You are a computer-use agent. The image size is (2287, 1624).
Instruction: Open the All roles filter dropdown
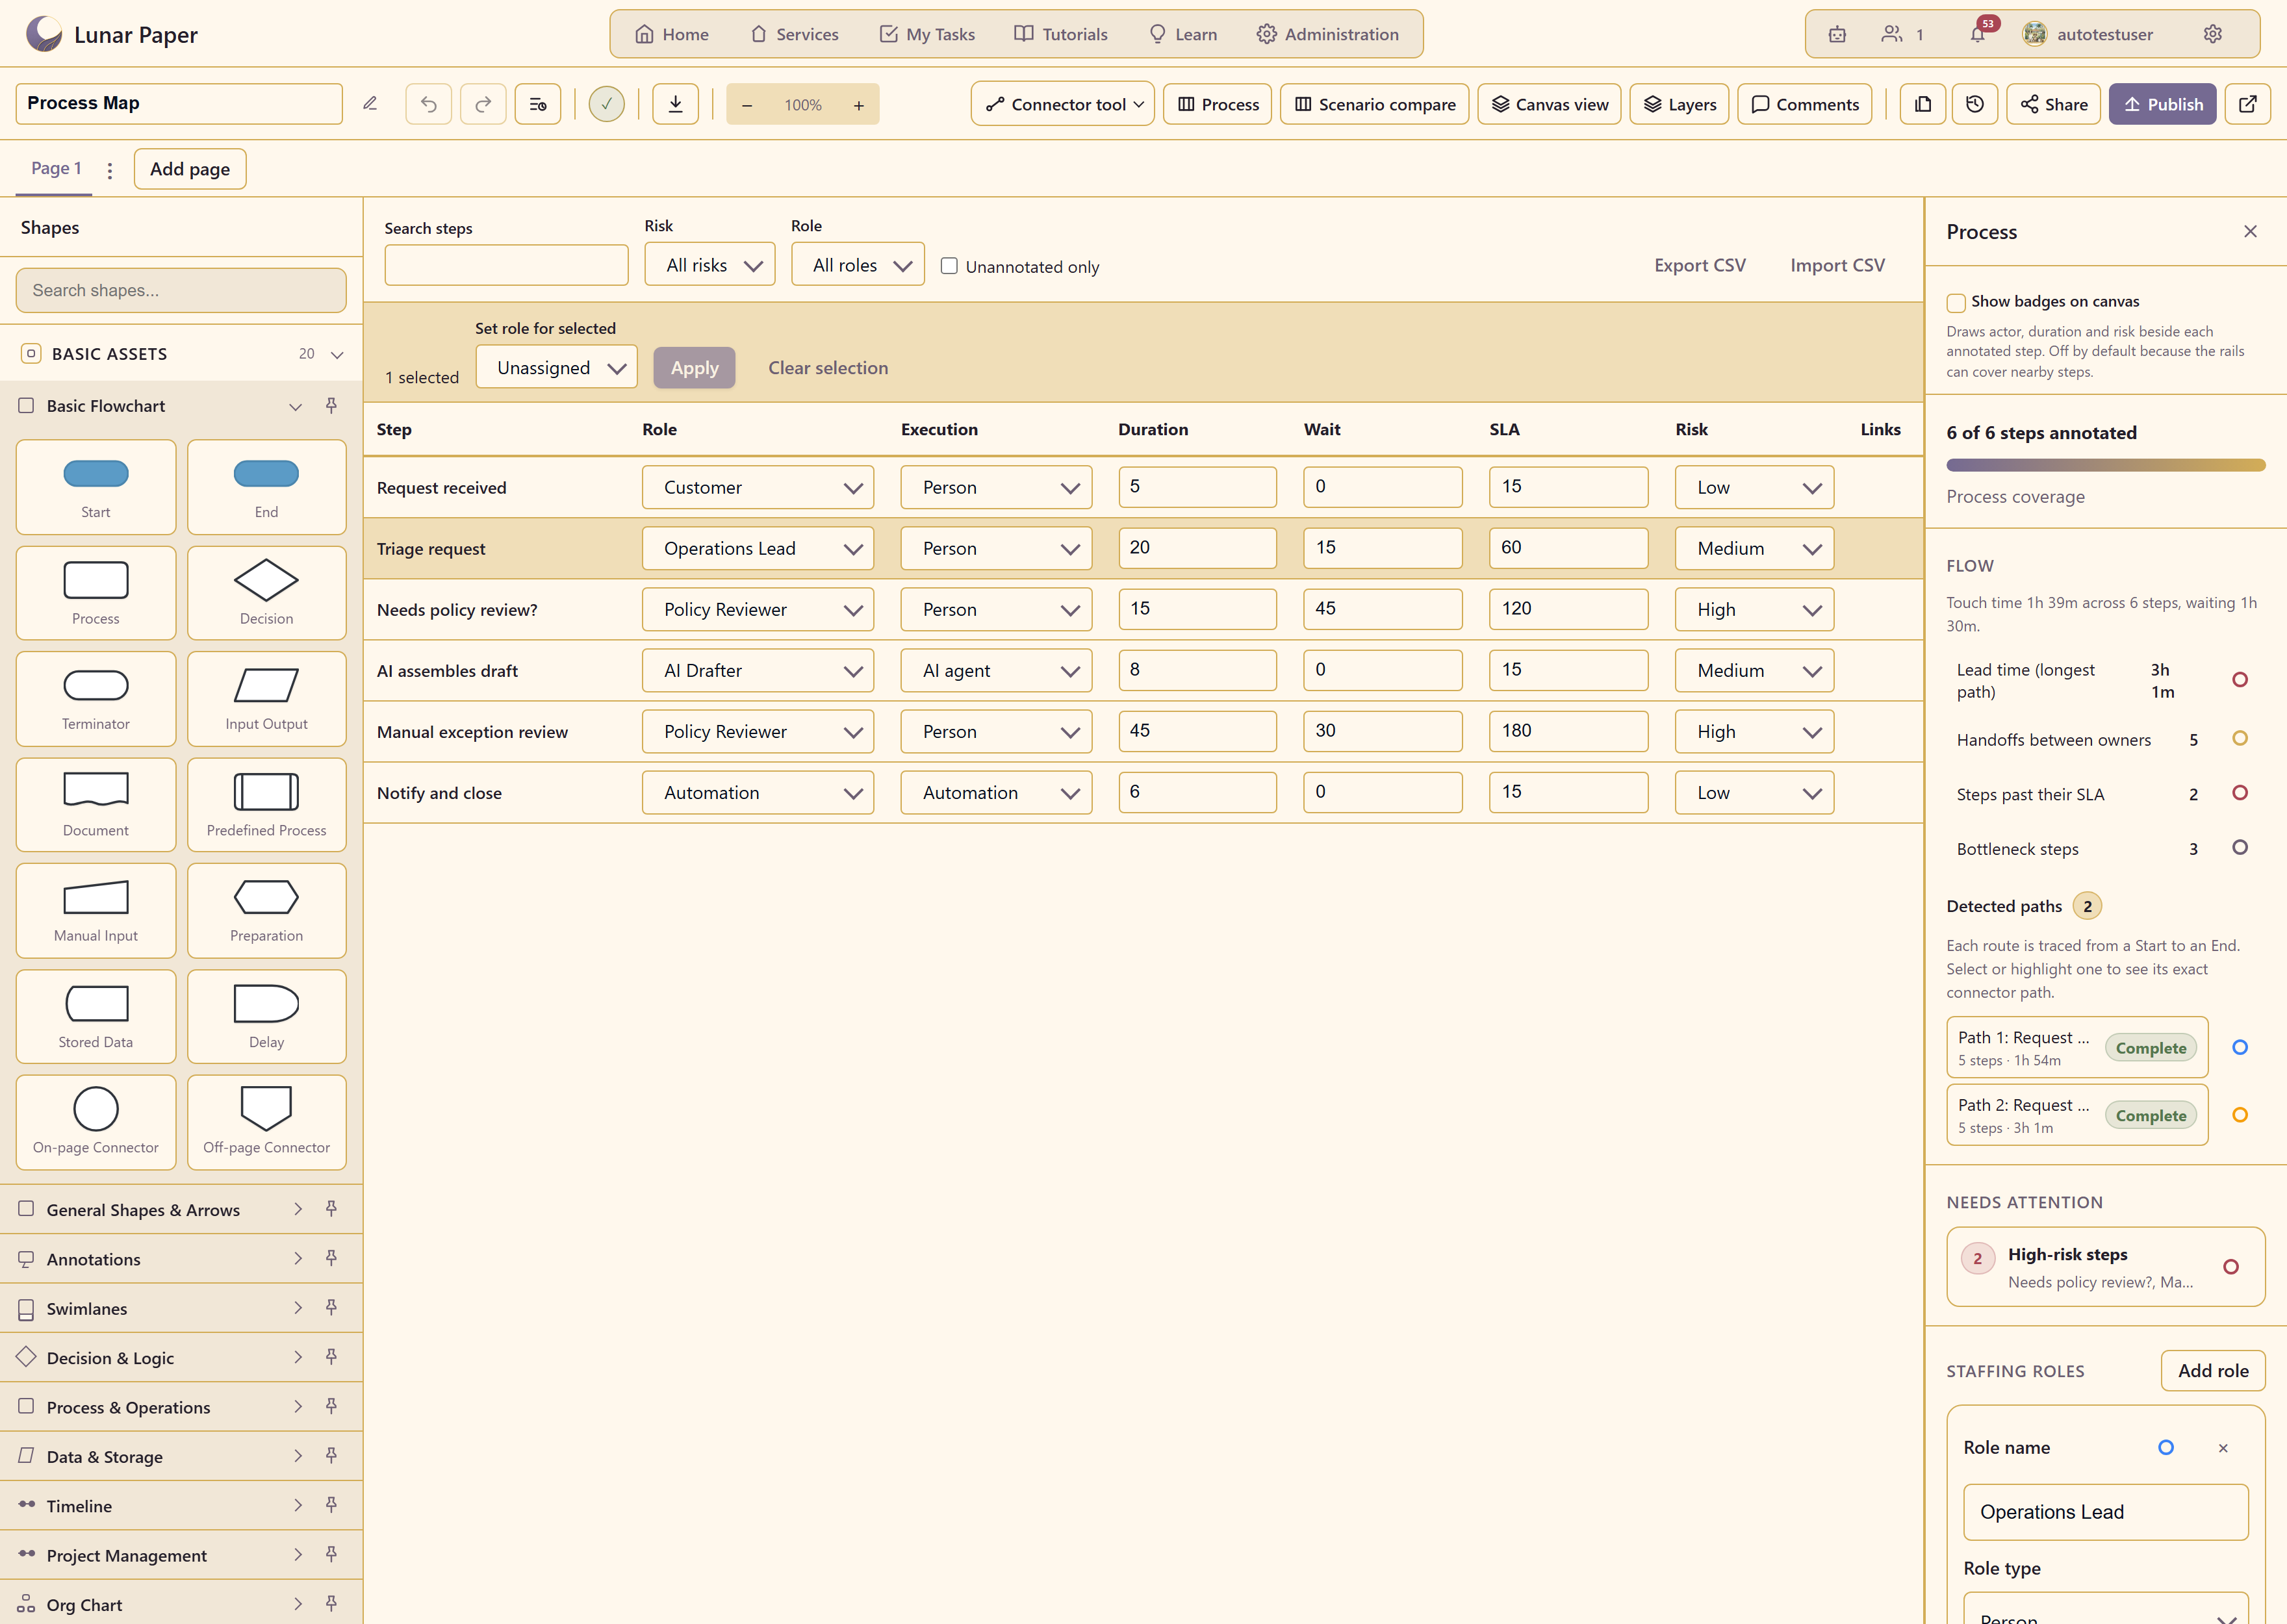pos(858,265)
